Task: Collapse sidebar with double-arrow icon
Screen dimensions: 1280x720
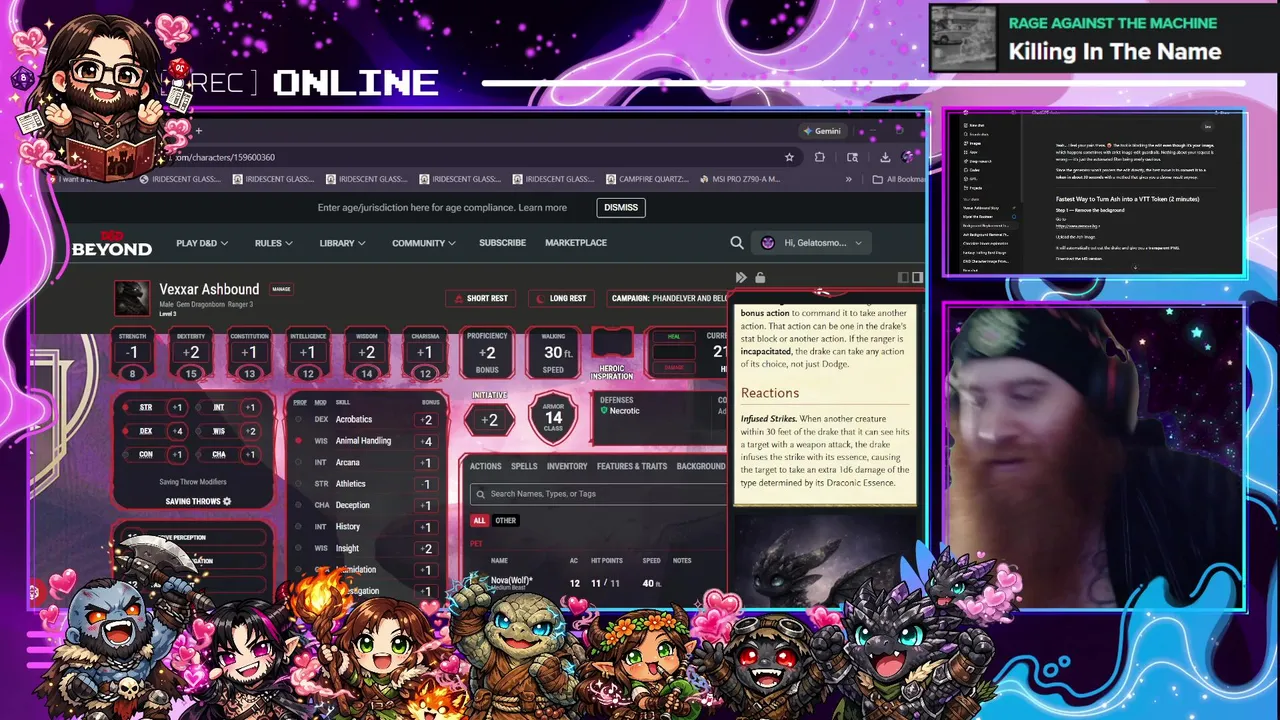Action: coord(741,277)
